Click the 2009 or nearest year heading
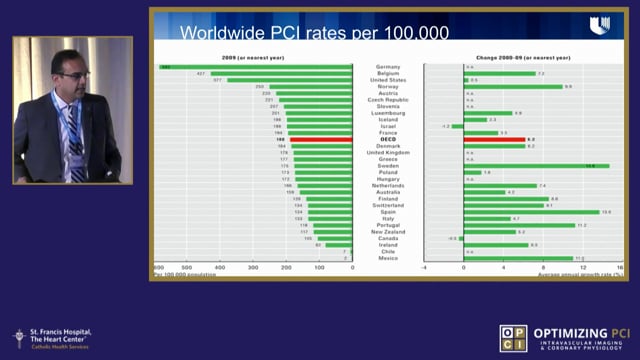 point(253,58)
